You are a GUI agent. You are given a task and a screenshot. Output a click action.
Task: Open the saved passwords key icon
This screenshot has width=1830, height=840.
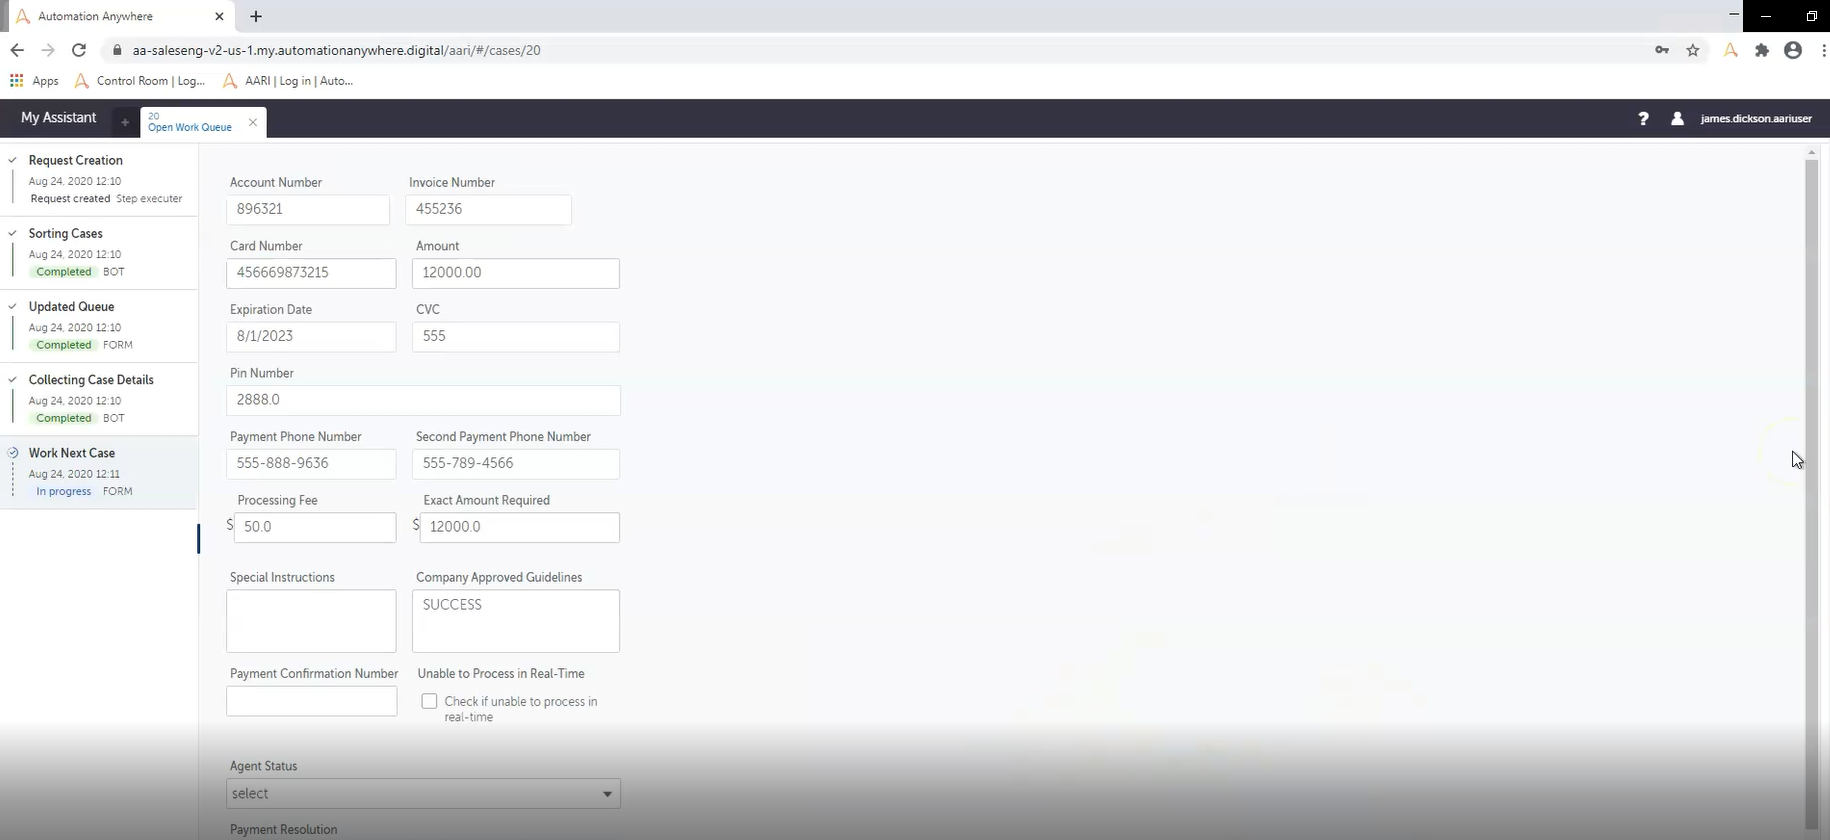pyautogui.click(x=1662, y=50)
